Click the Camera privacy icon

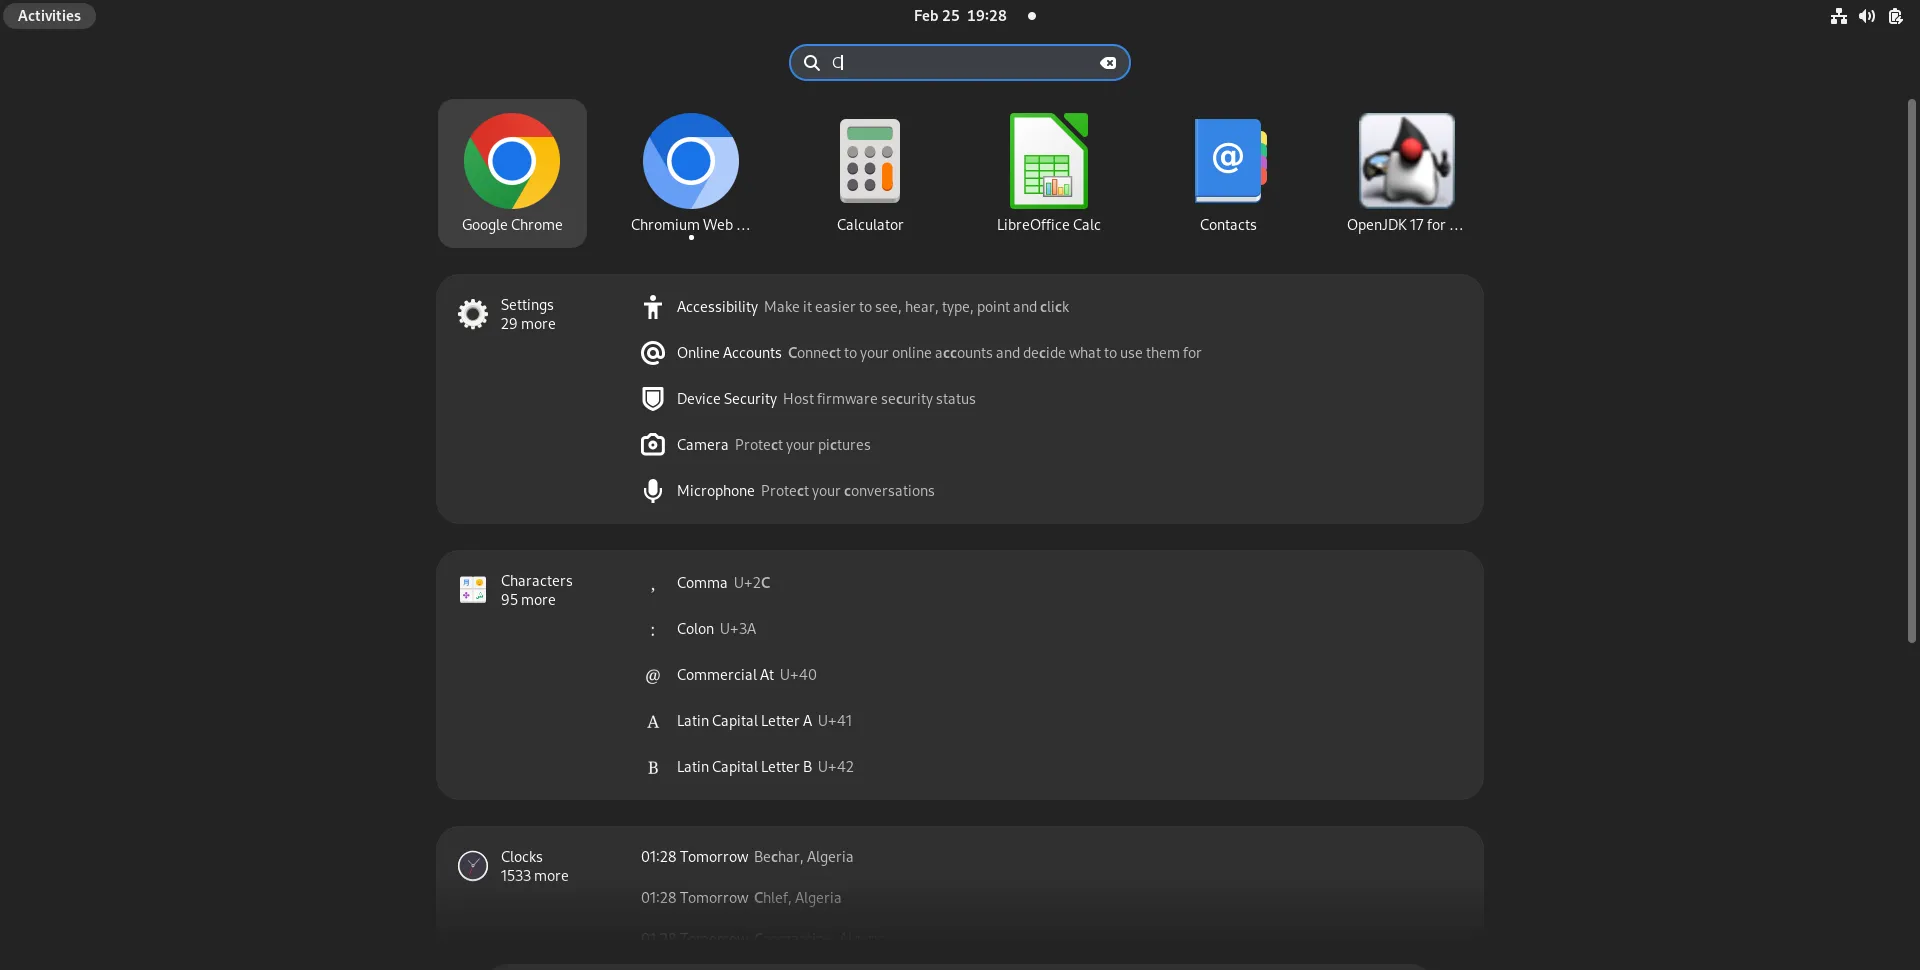pos(653,445)
